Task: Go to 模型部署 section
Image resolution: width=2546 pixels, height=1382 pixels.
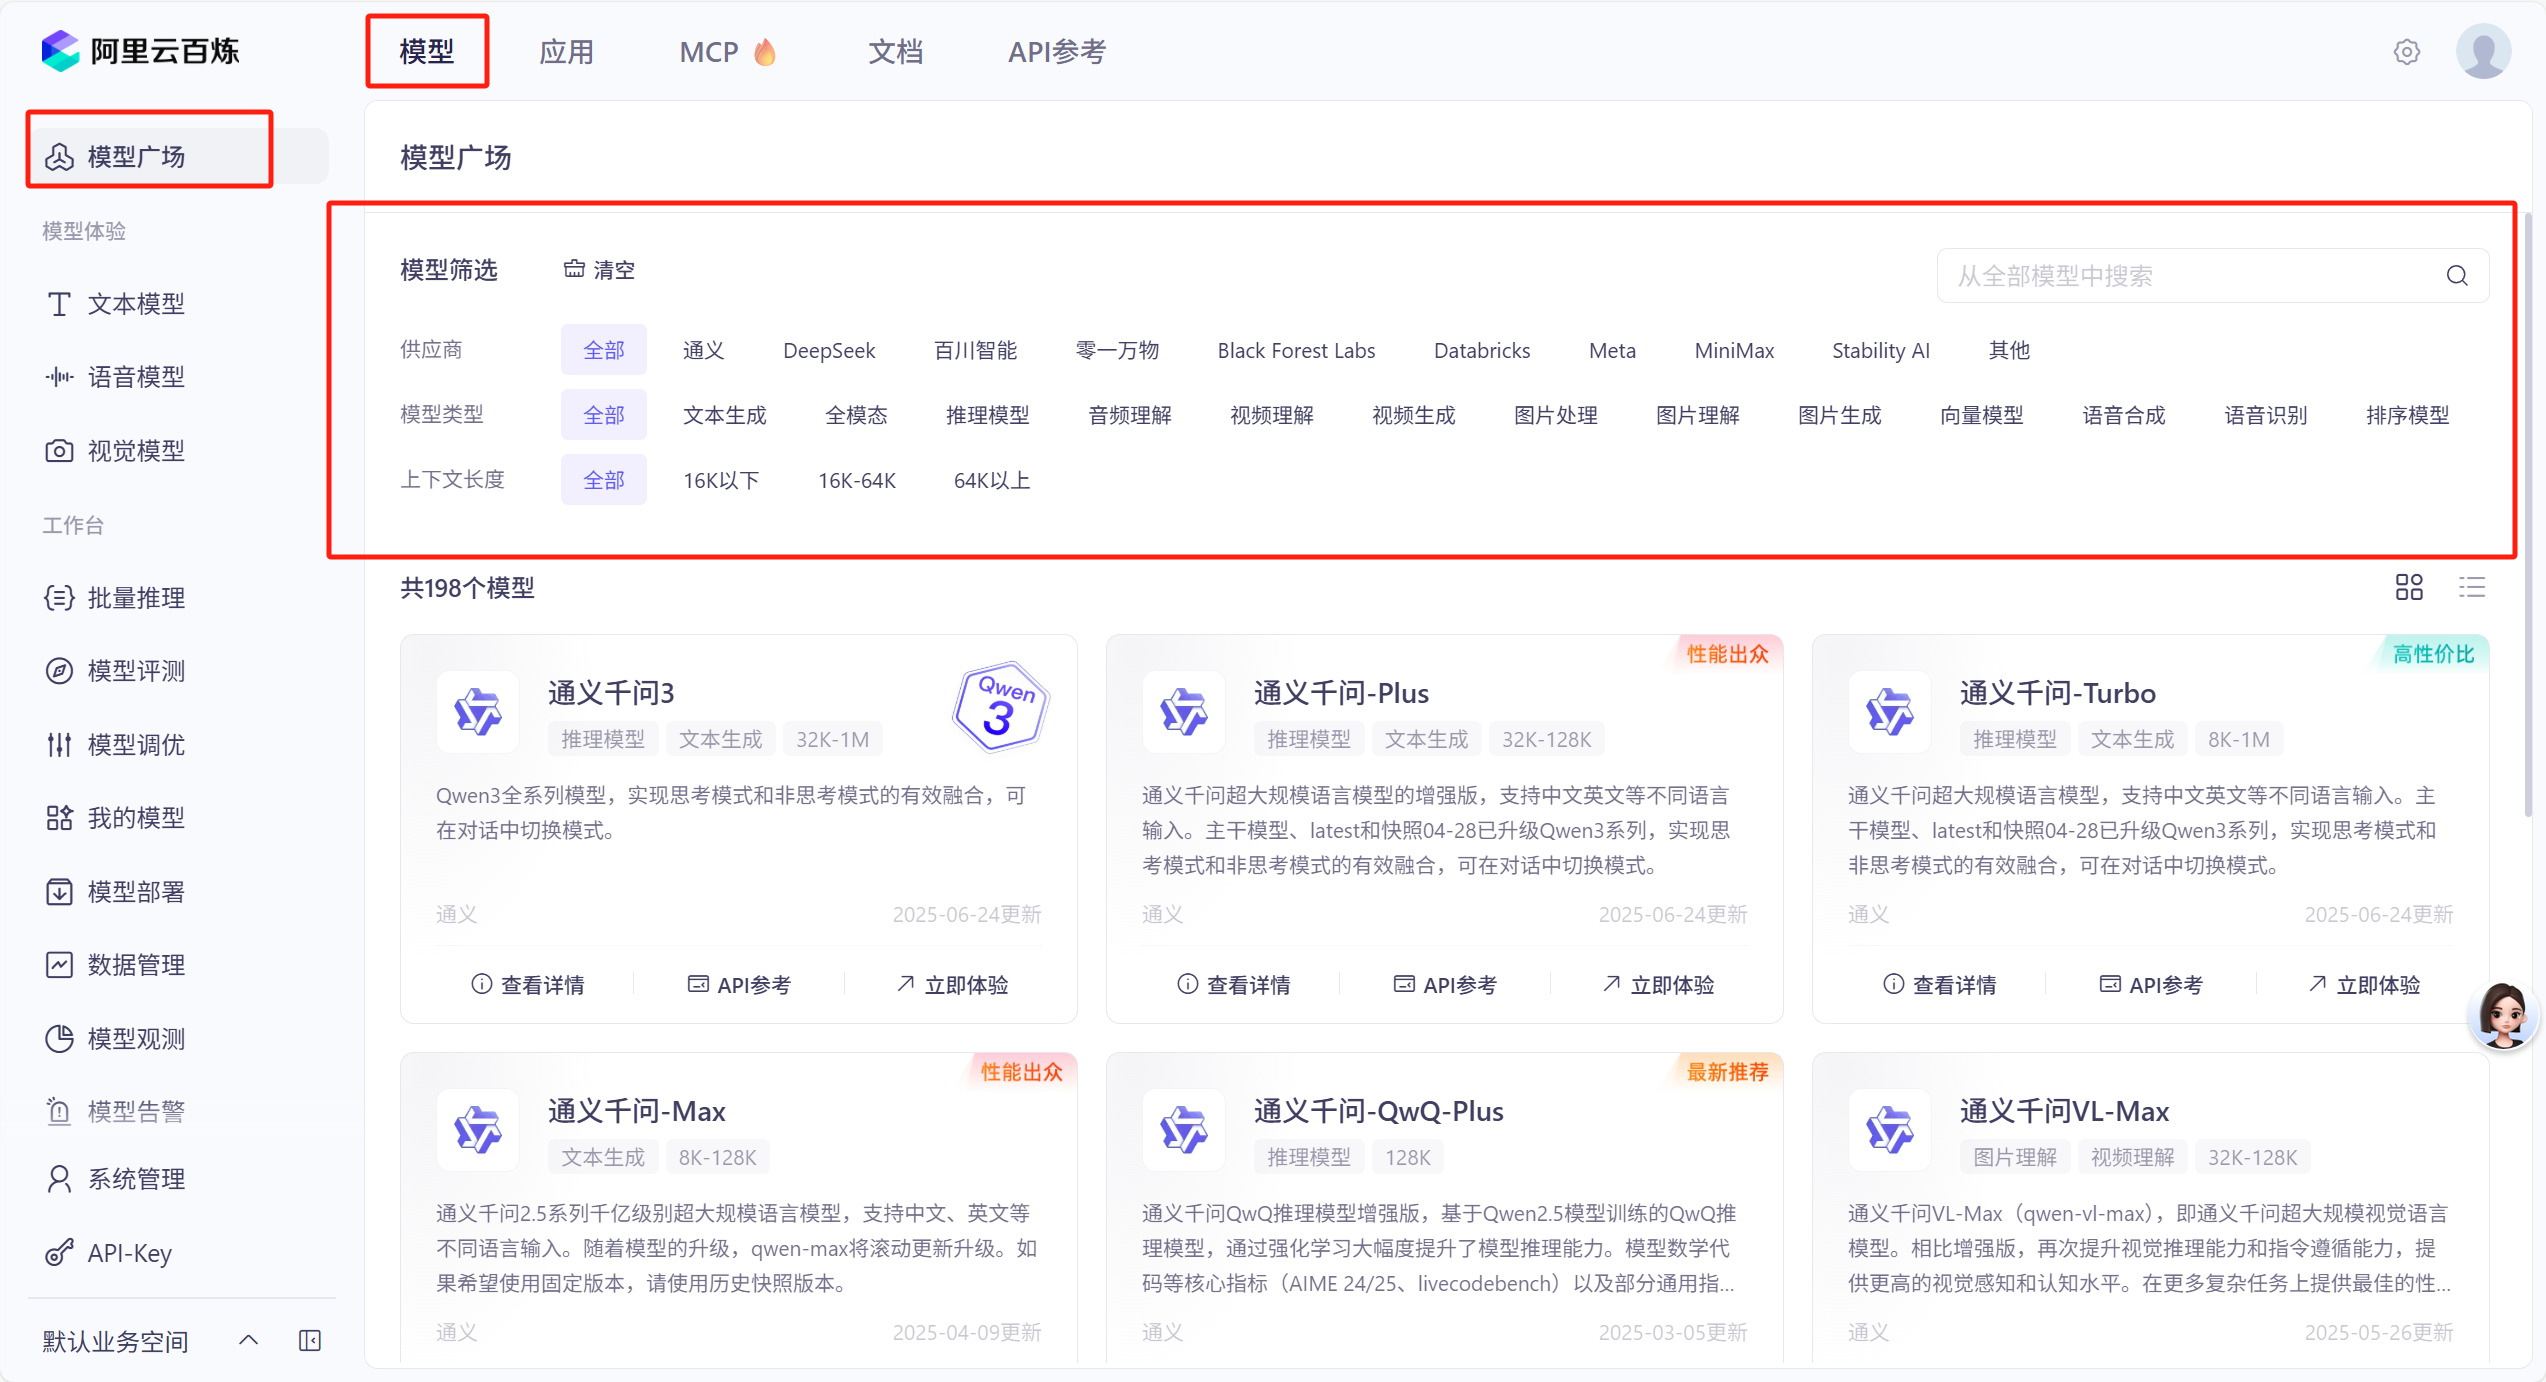Action: click(135, 891)
